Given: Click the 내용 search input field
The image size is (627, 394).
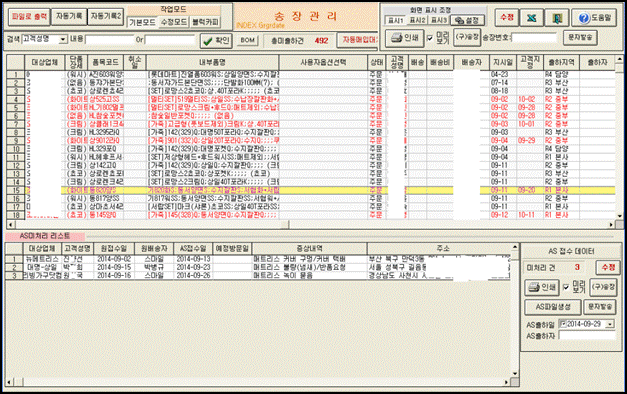Looking at the screenshot, I should (x=109, y=40).
